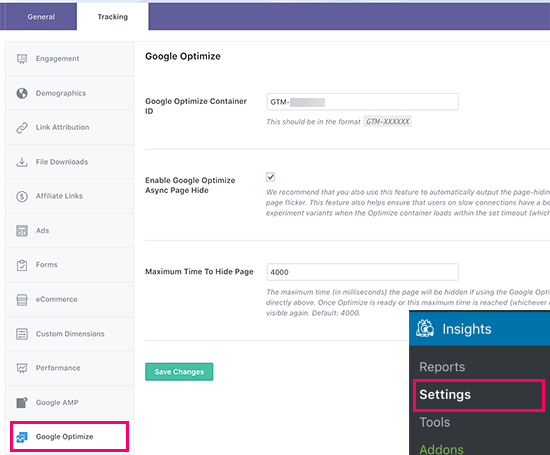Click the Maximum Time To Hide Page field
Screen dimensions: 550x455
[x=362, y=272]
